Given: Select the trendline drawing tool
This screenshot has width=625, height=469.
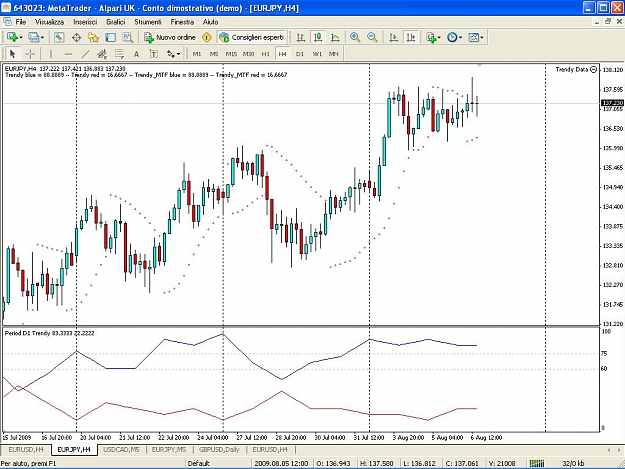Looking at the screenshot, I should coord(85,54).
